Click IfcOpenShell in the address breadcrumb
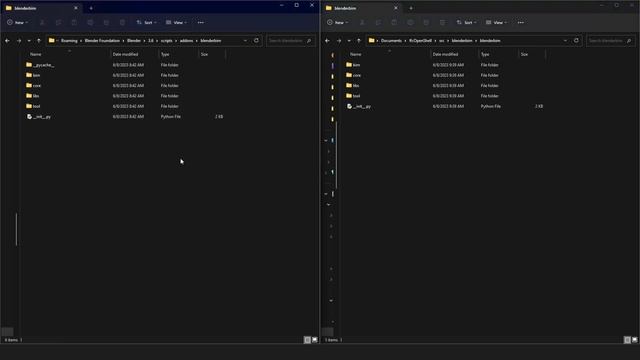Image resolution: width=640 pixels, height=360 pixels. [420, 40]
